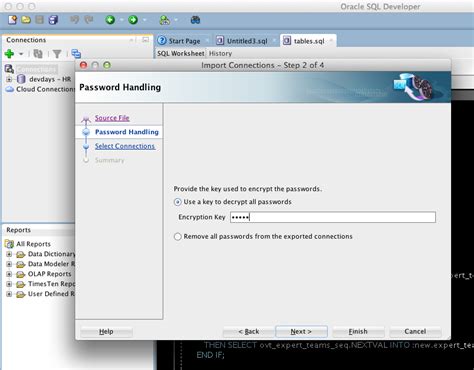Click the OLAP Reports folder icon

coord(21,274)
